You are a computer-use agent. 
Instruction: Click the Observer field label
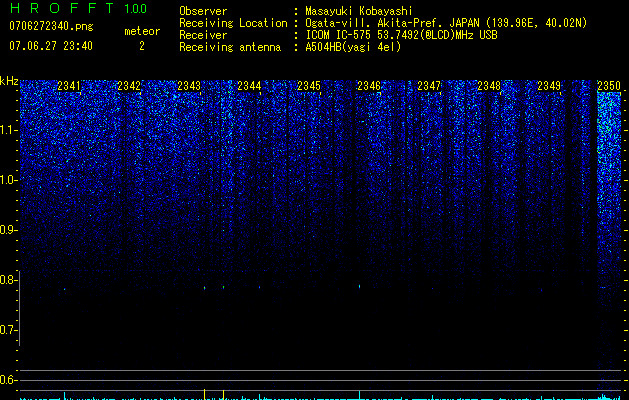coord(203,11)
